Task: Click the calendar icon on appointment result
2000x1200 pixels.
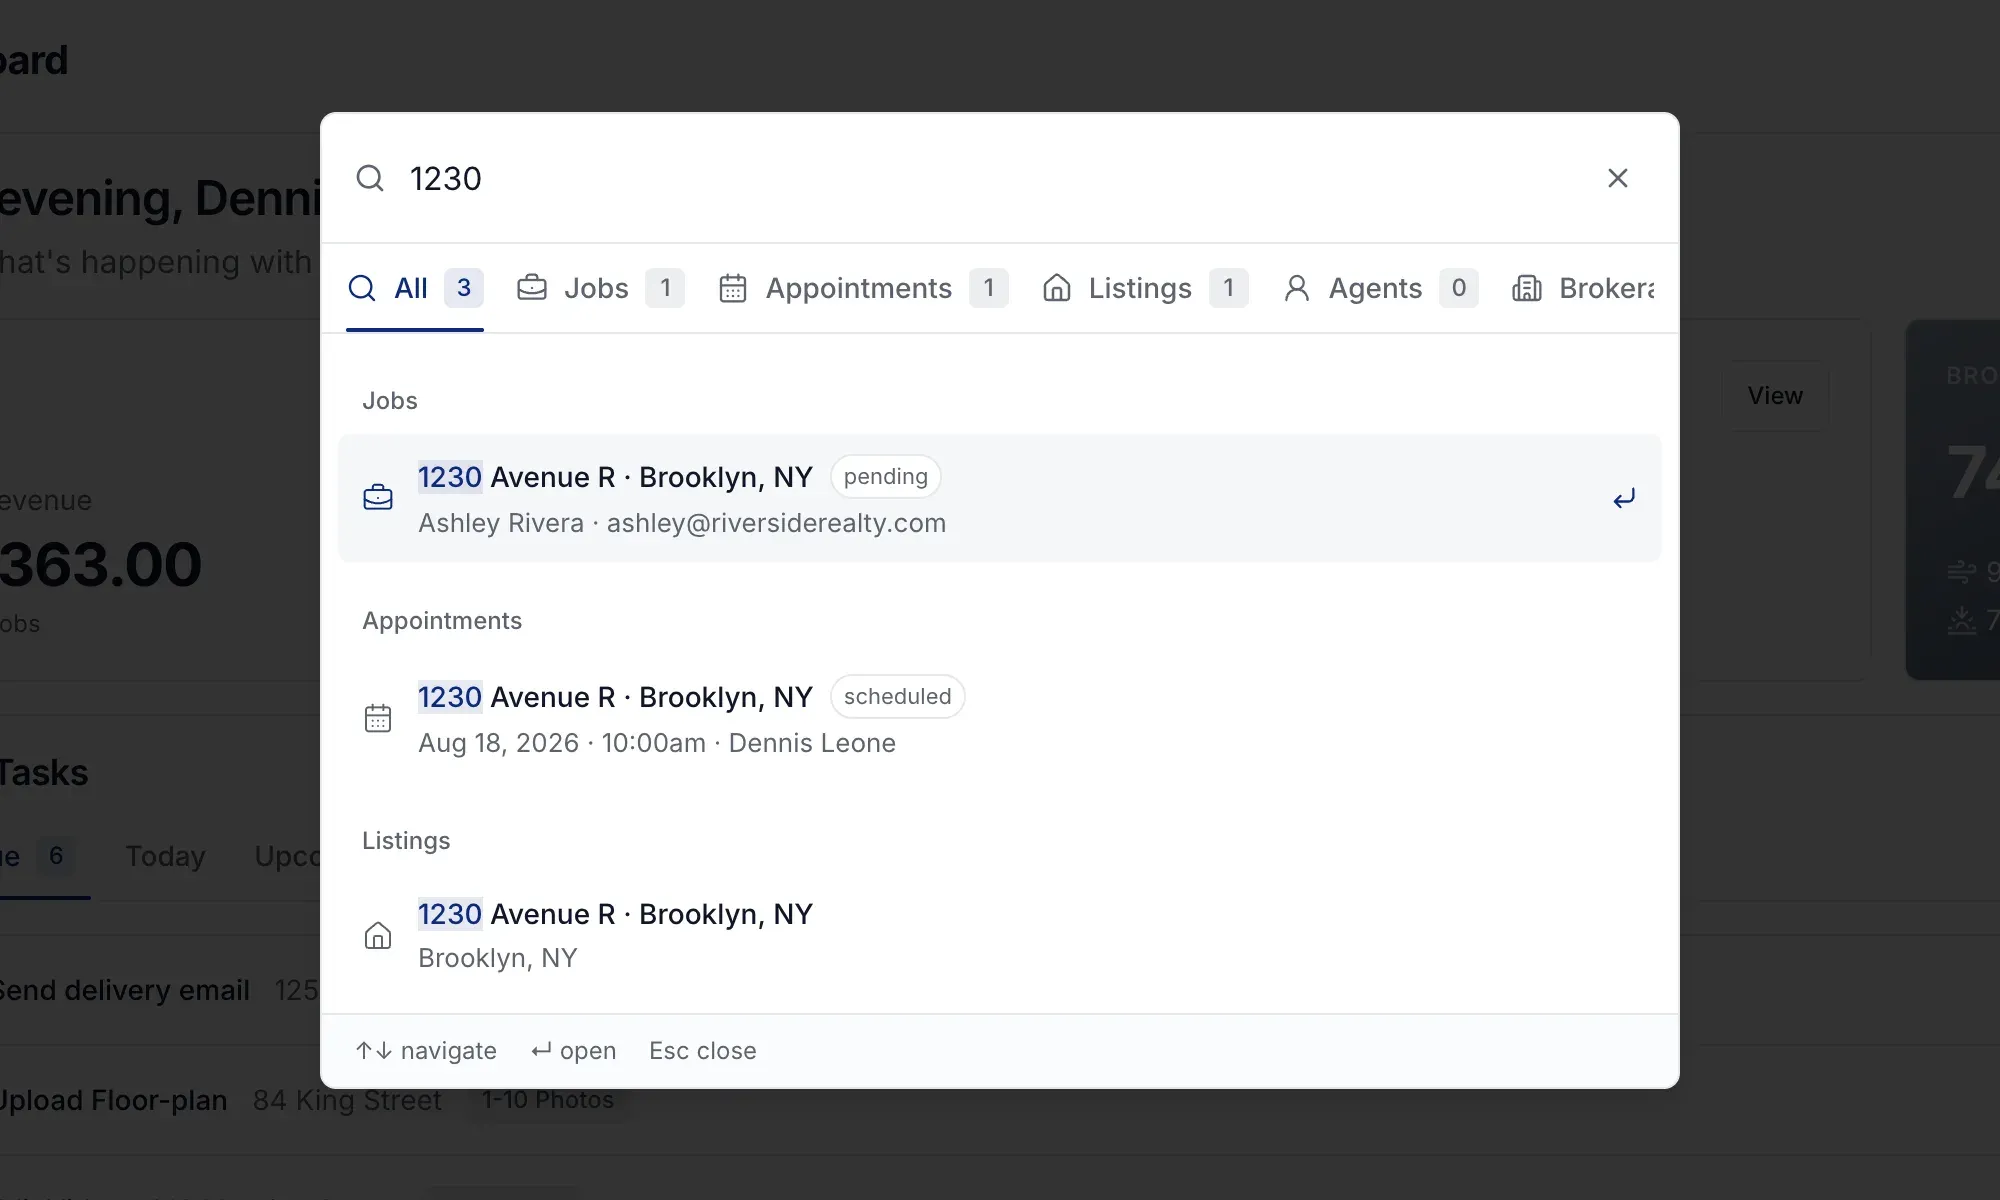Action: coord(378,718)
